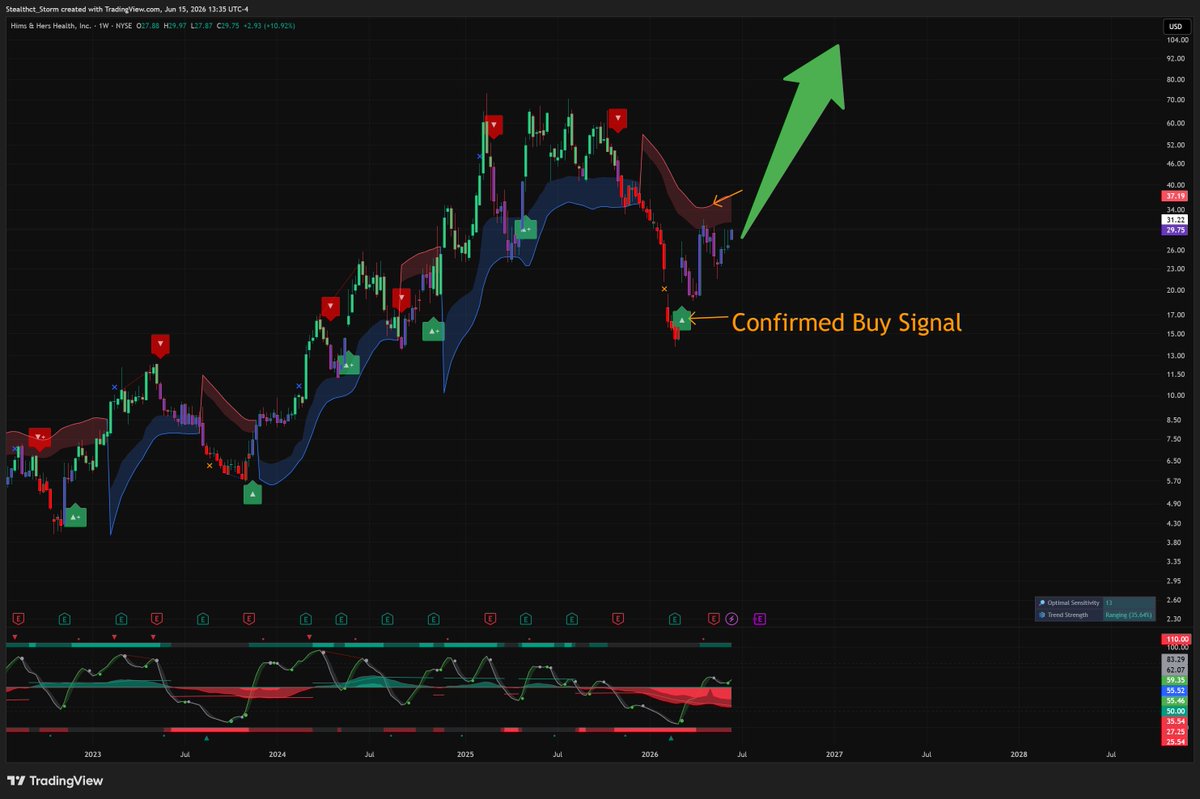Click the green buy marker at the late-2023 low
This screenshot has width=1200, height=799.
[252, 492]
